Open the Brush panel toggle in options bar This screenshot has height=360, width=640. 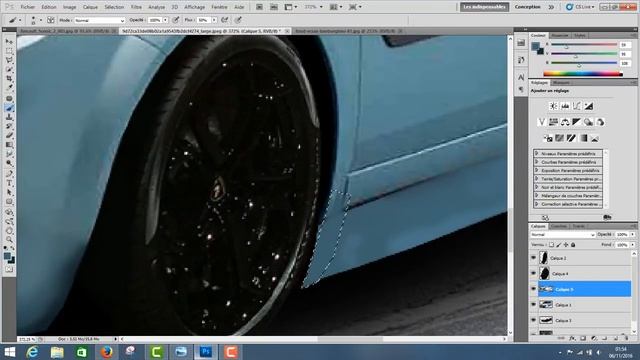coord(51,20)
